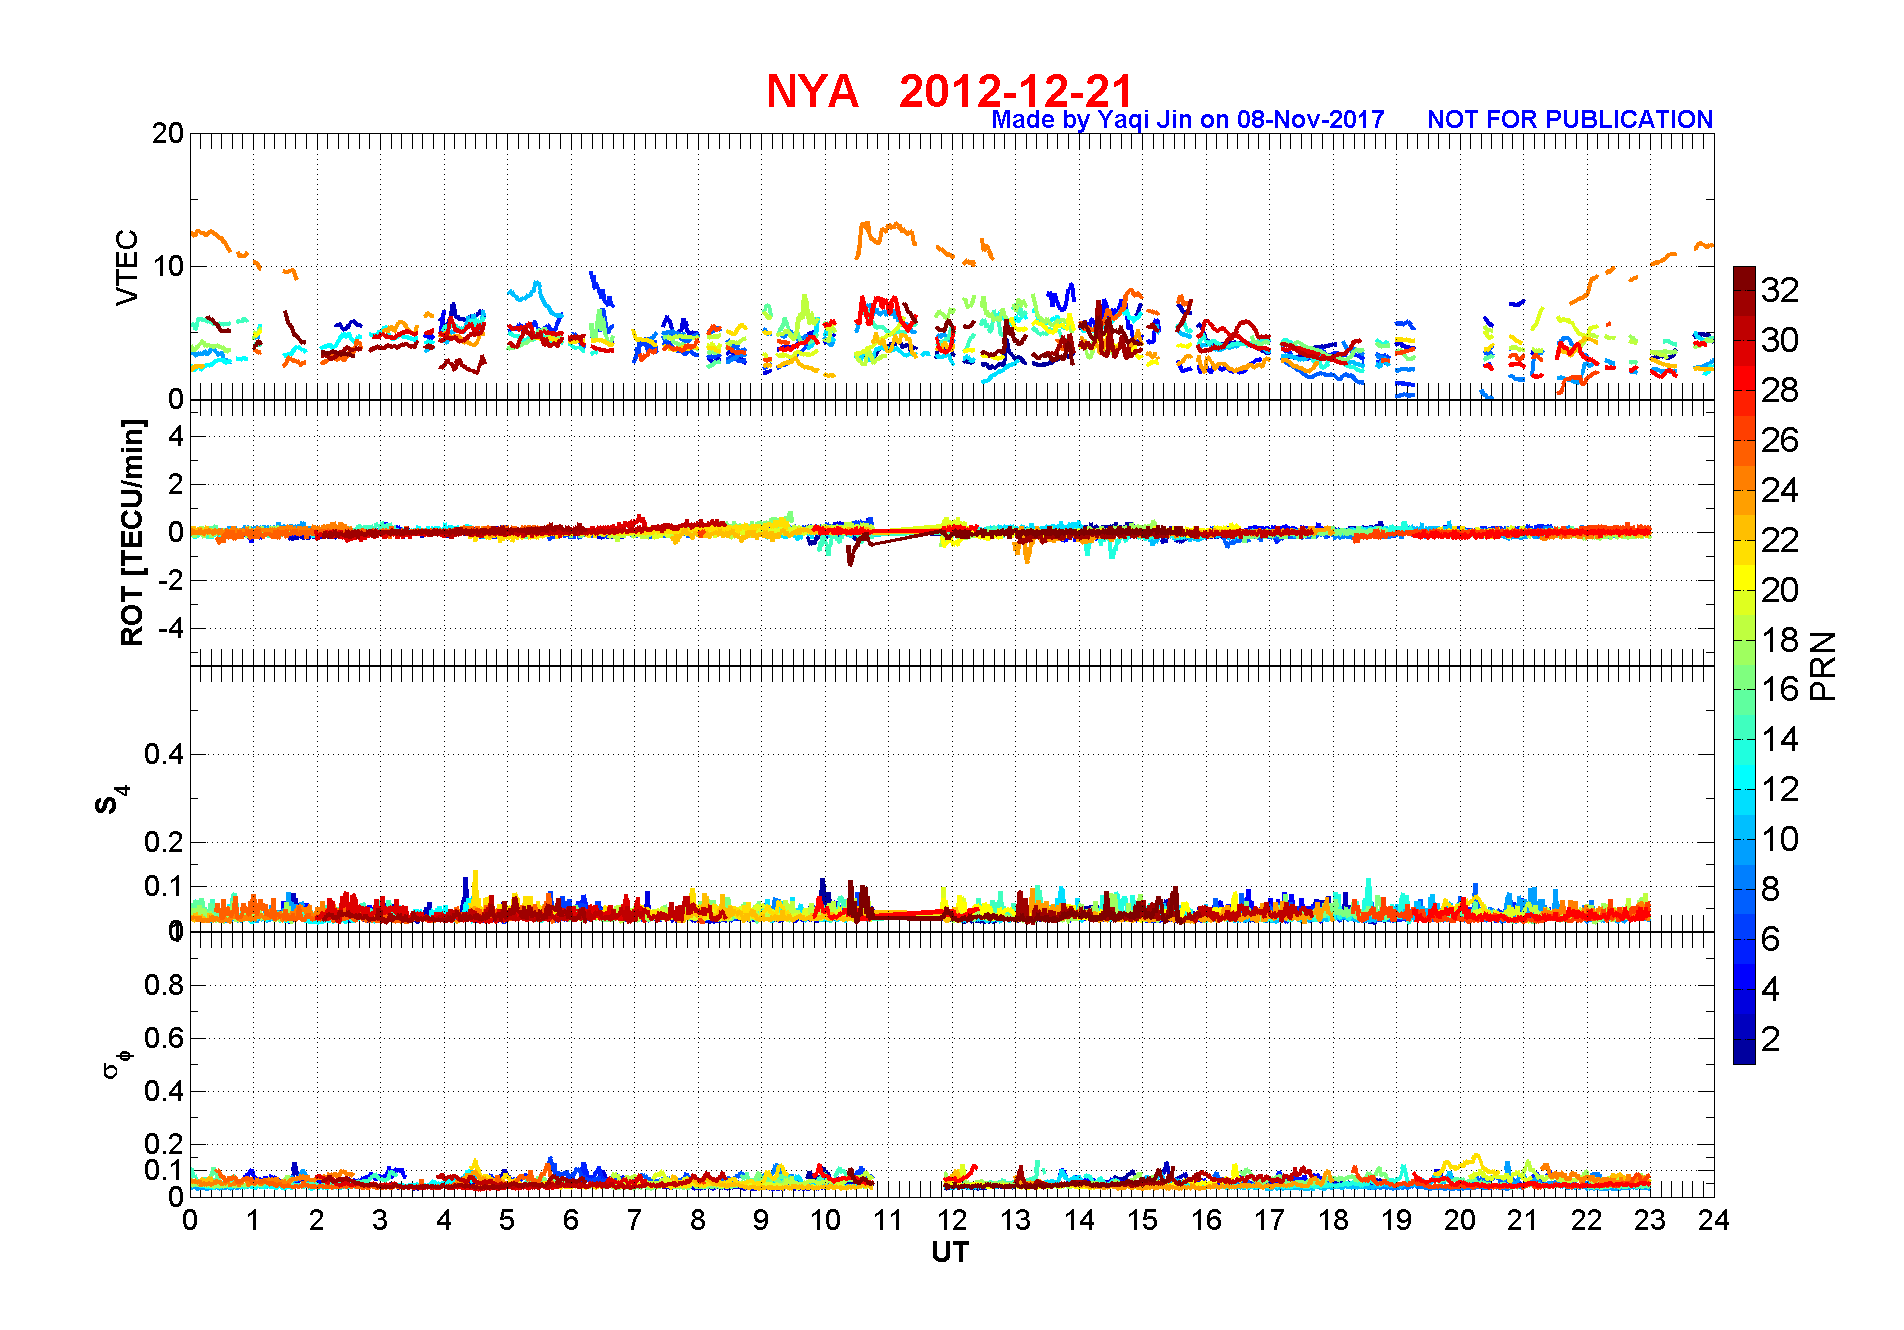Click the UT axis tick label 9

coord(761,1220)
